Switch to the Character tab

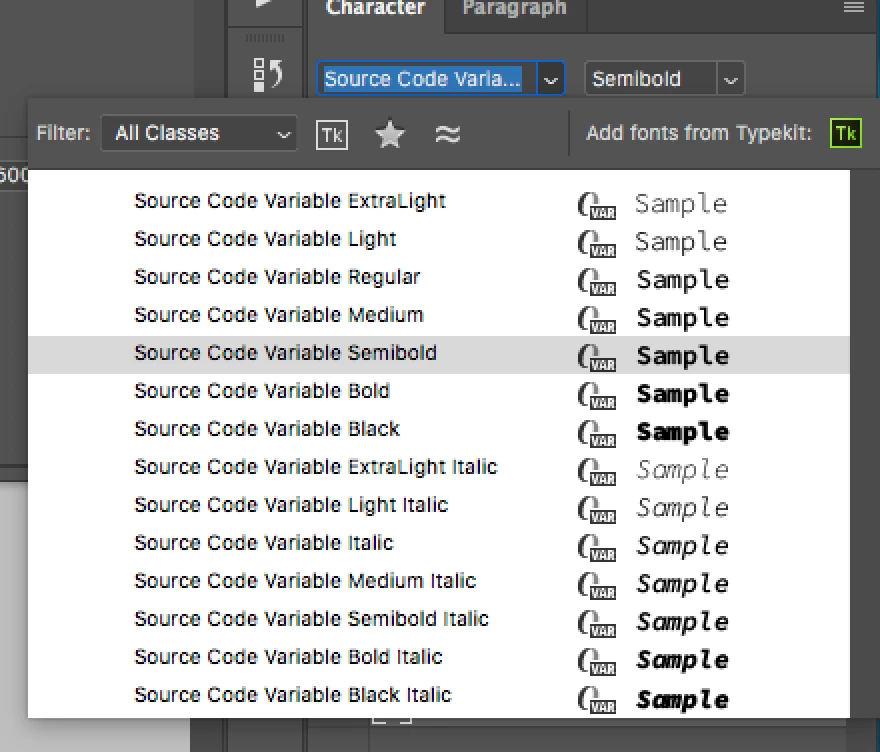(x=375, y=8)
